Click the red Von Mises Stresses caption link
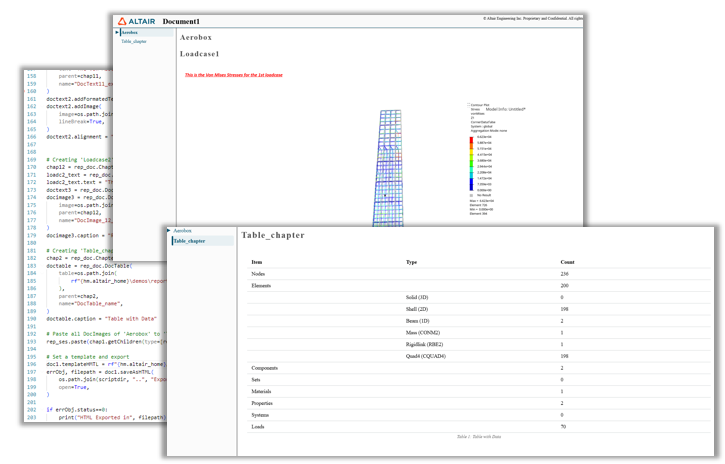 point(233,75)
